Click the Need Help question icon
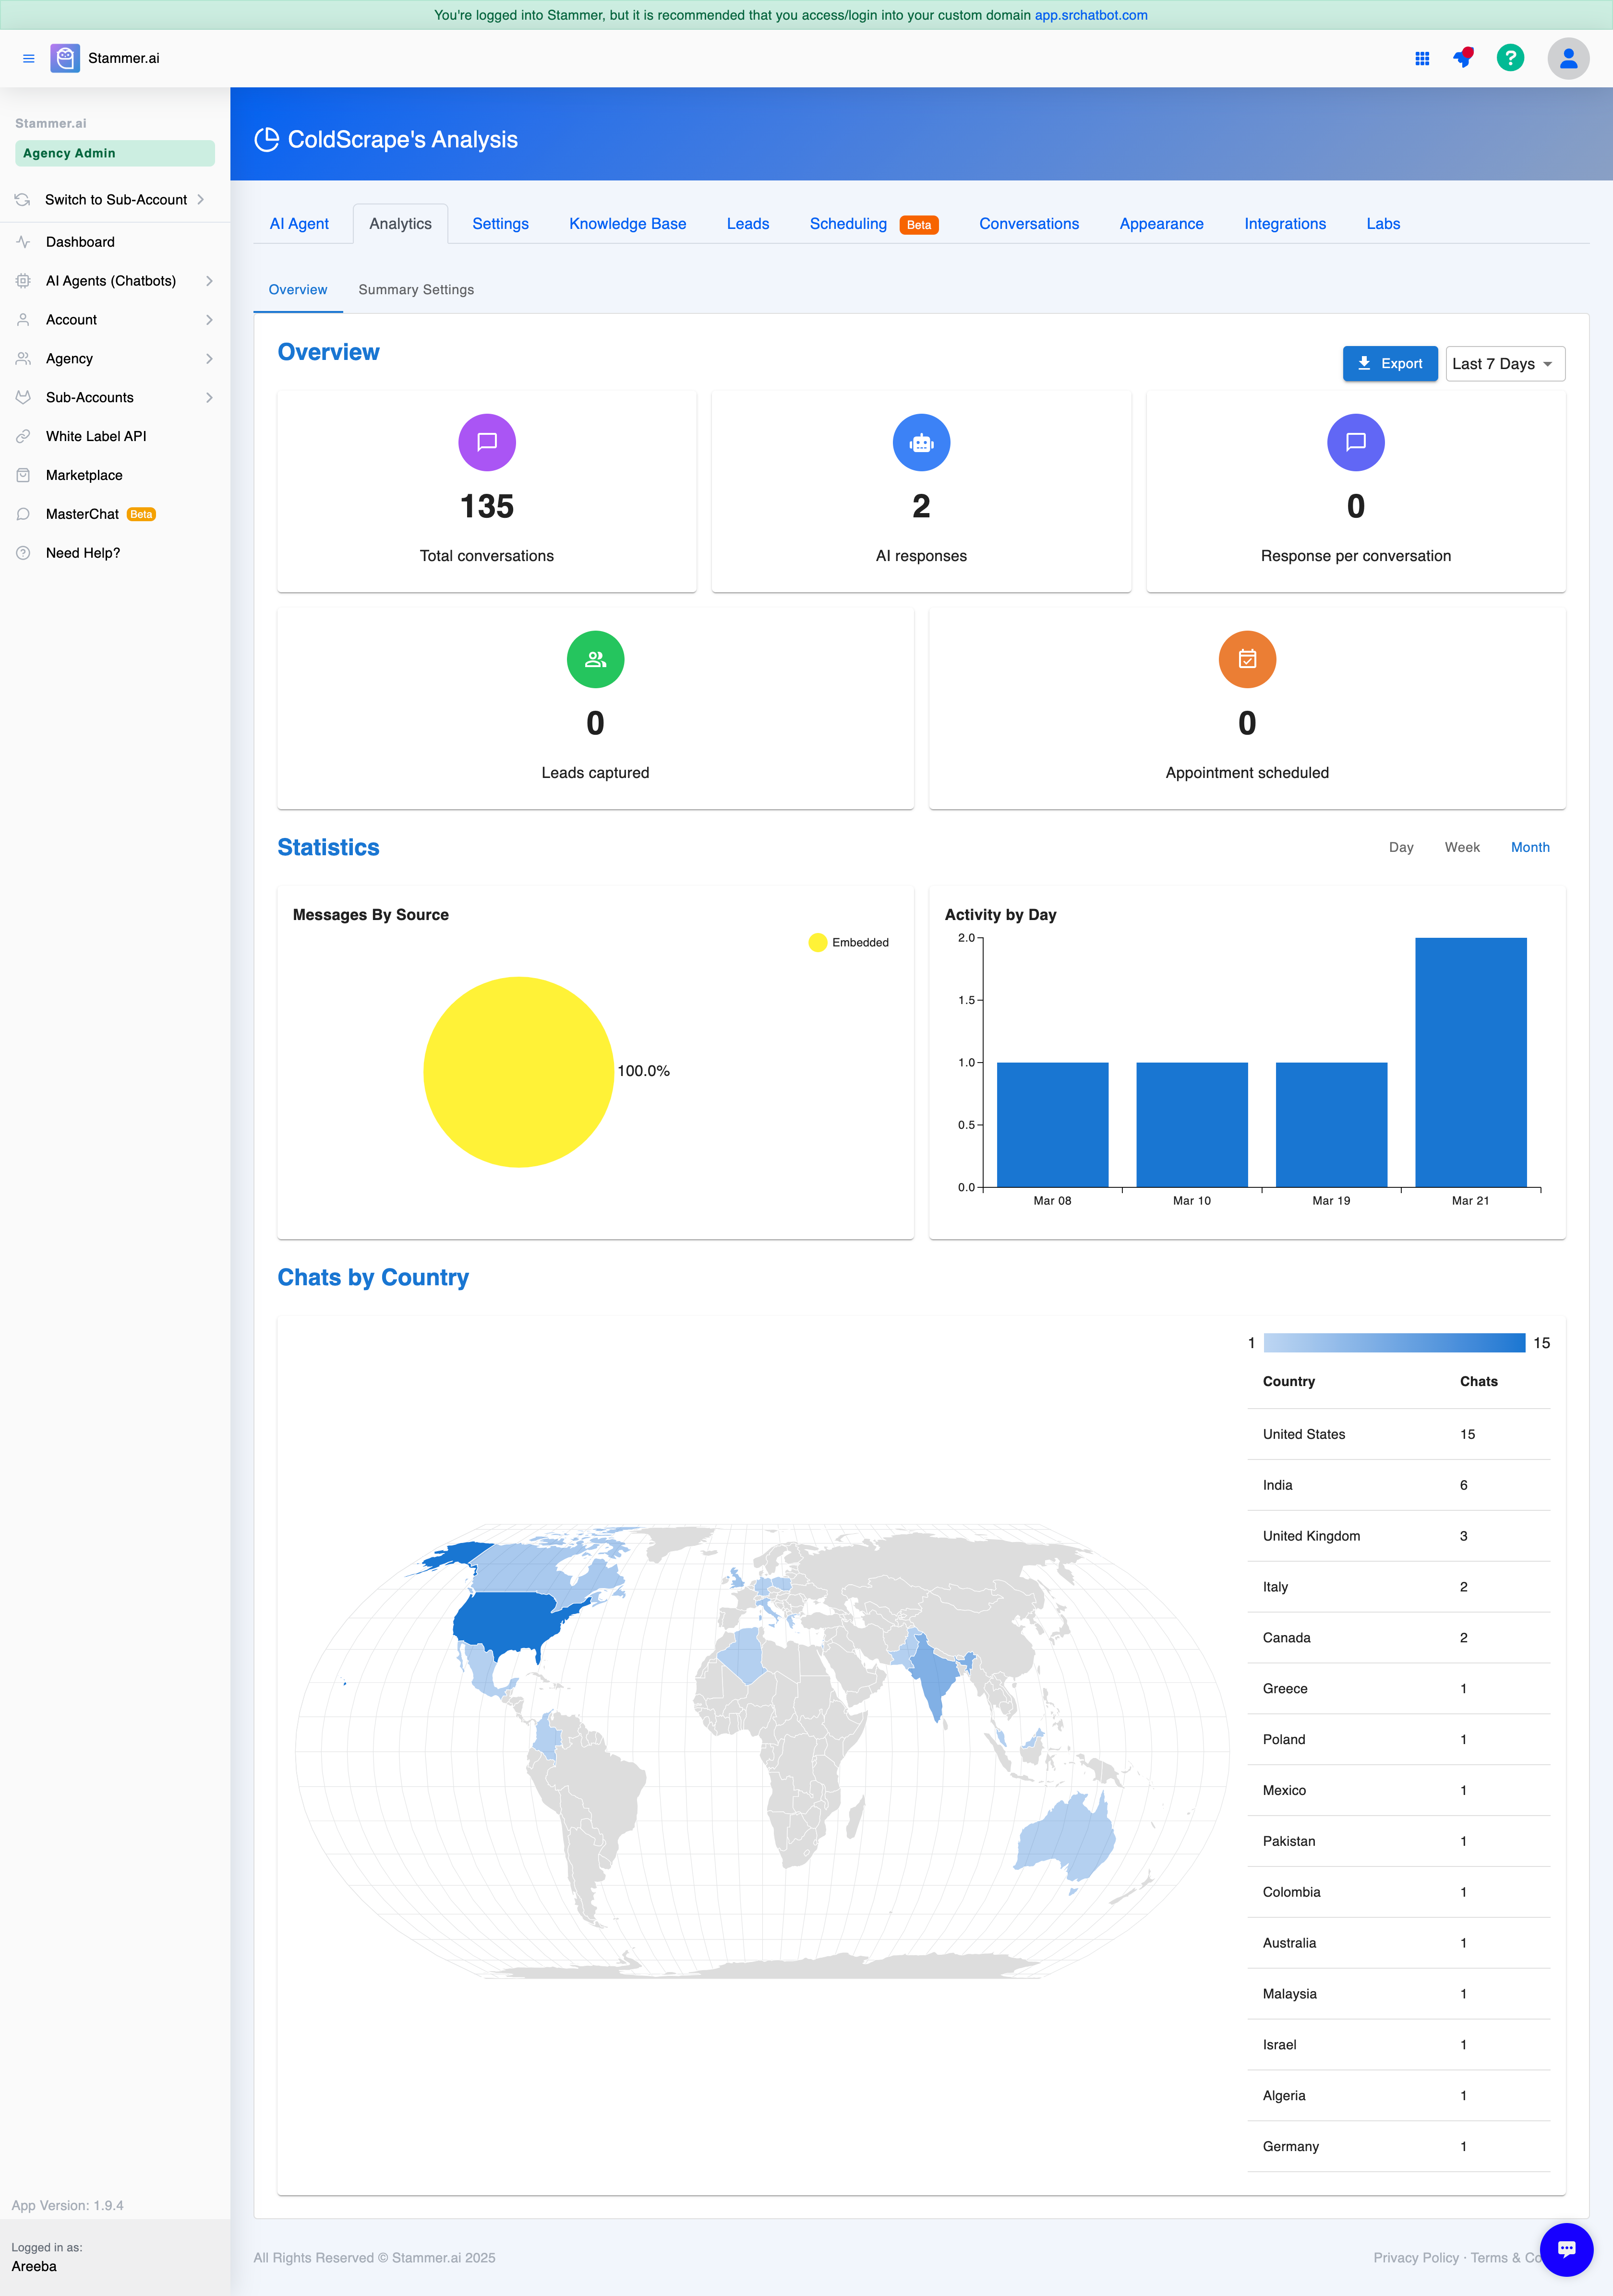 (23, 553)
